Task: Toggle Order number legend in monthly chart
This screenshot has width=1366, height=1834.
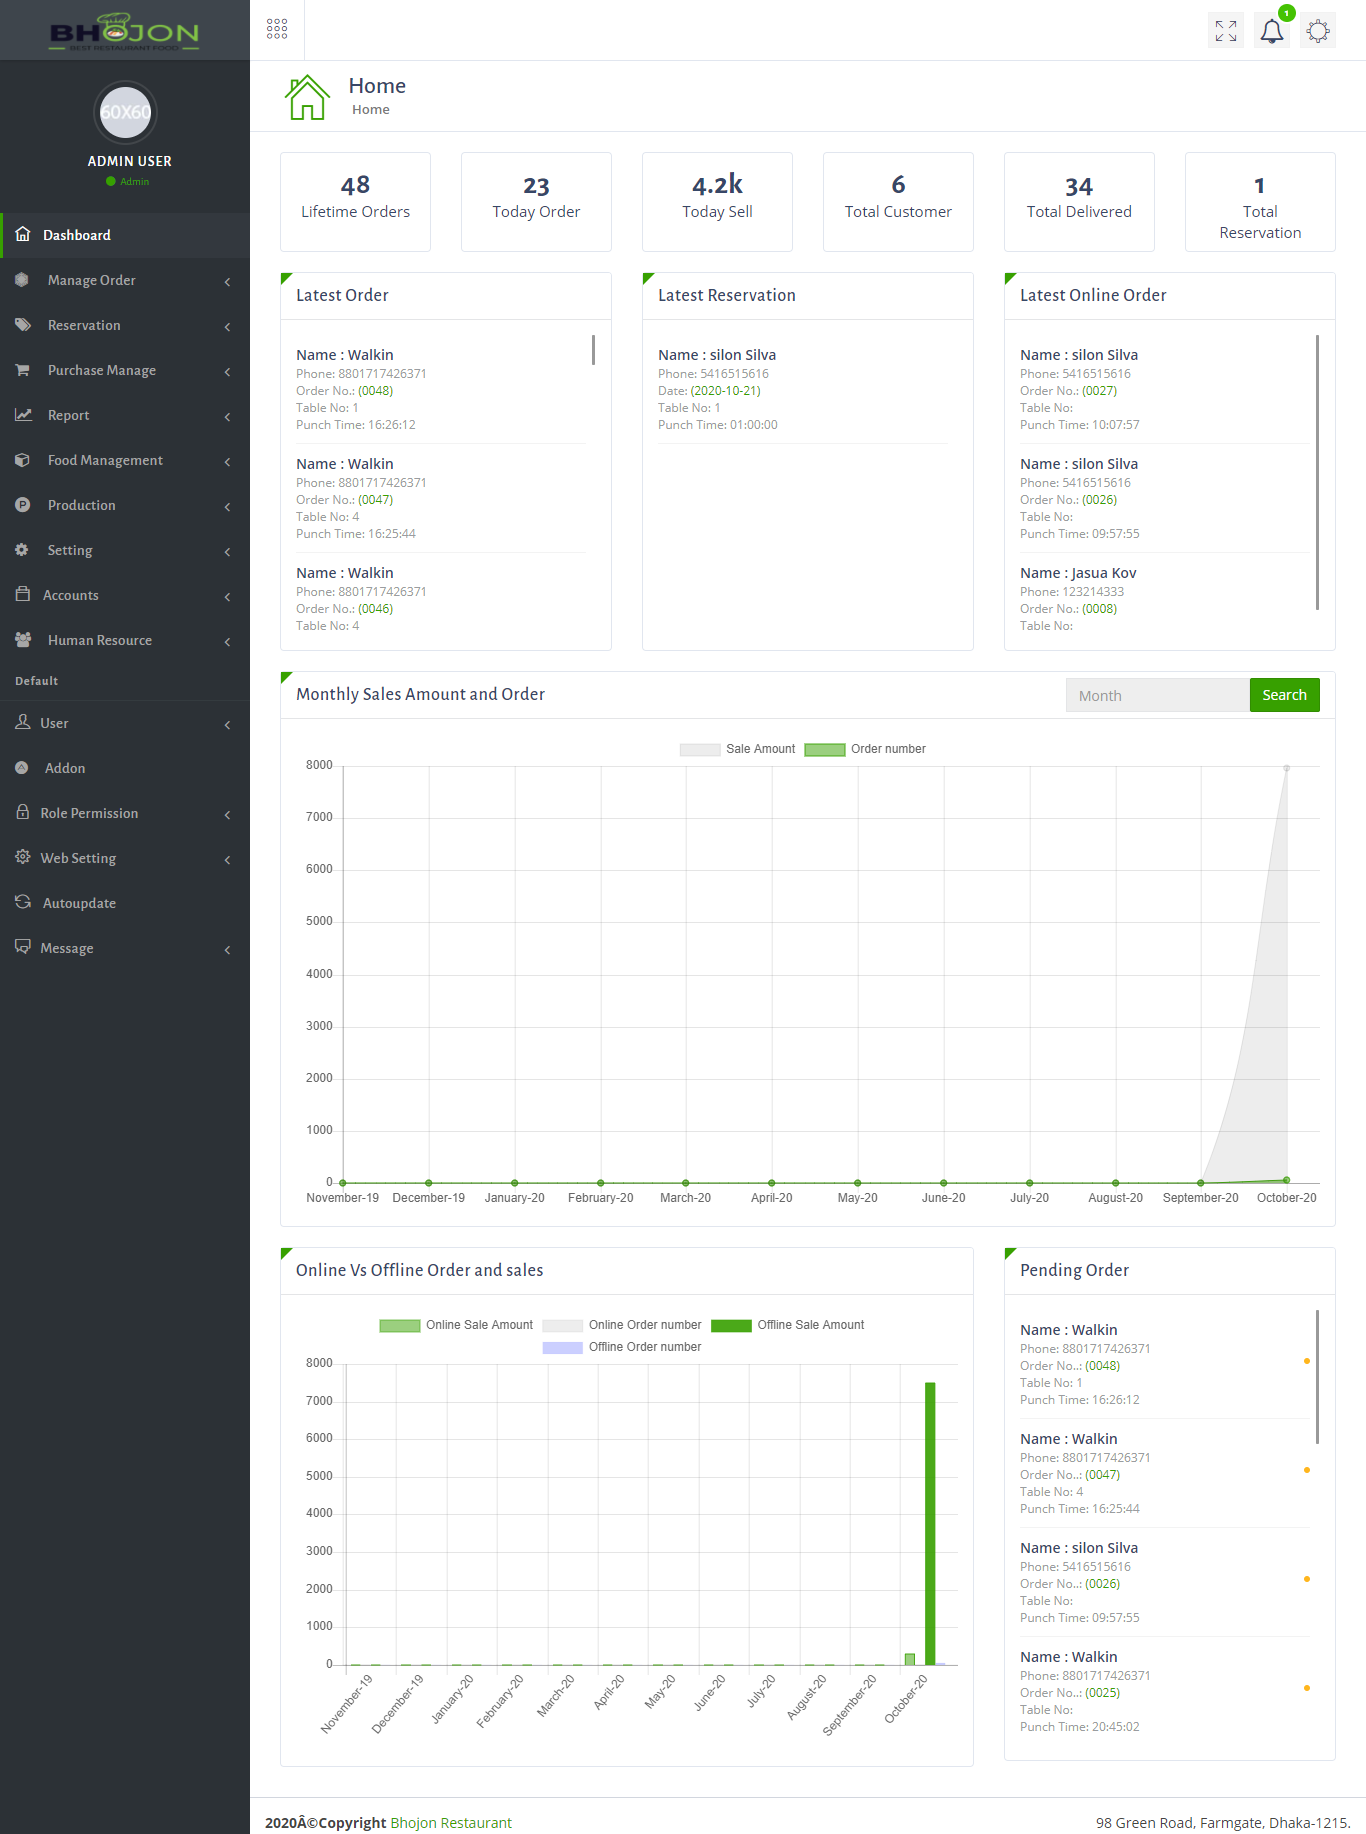Action: (866, 749)
